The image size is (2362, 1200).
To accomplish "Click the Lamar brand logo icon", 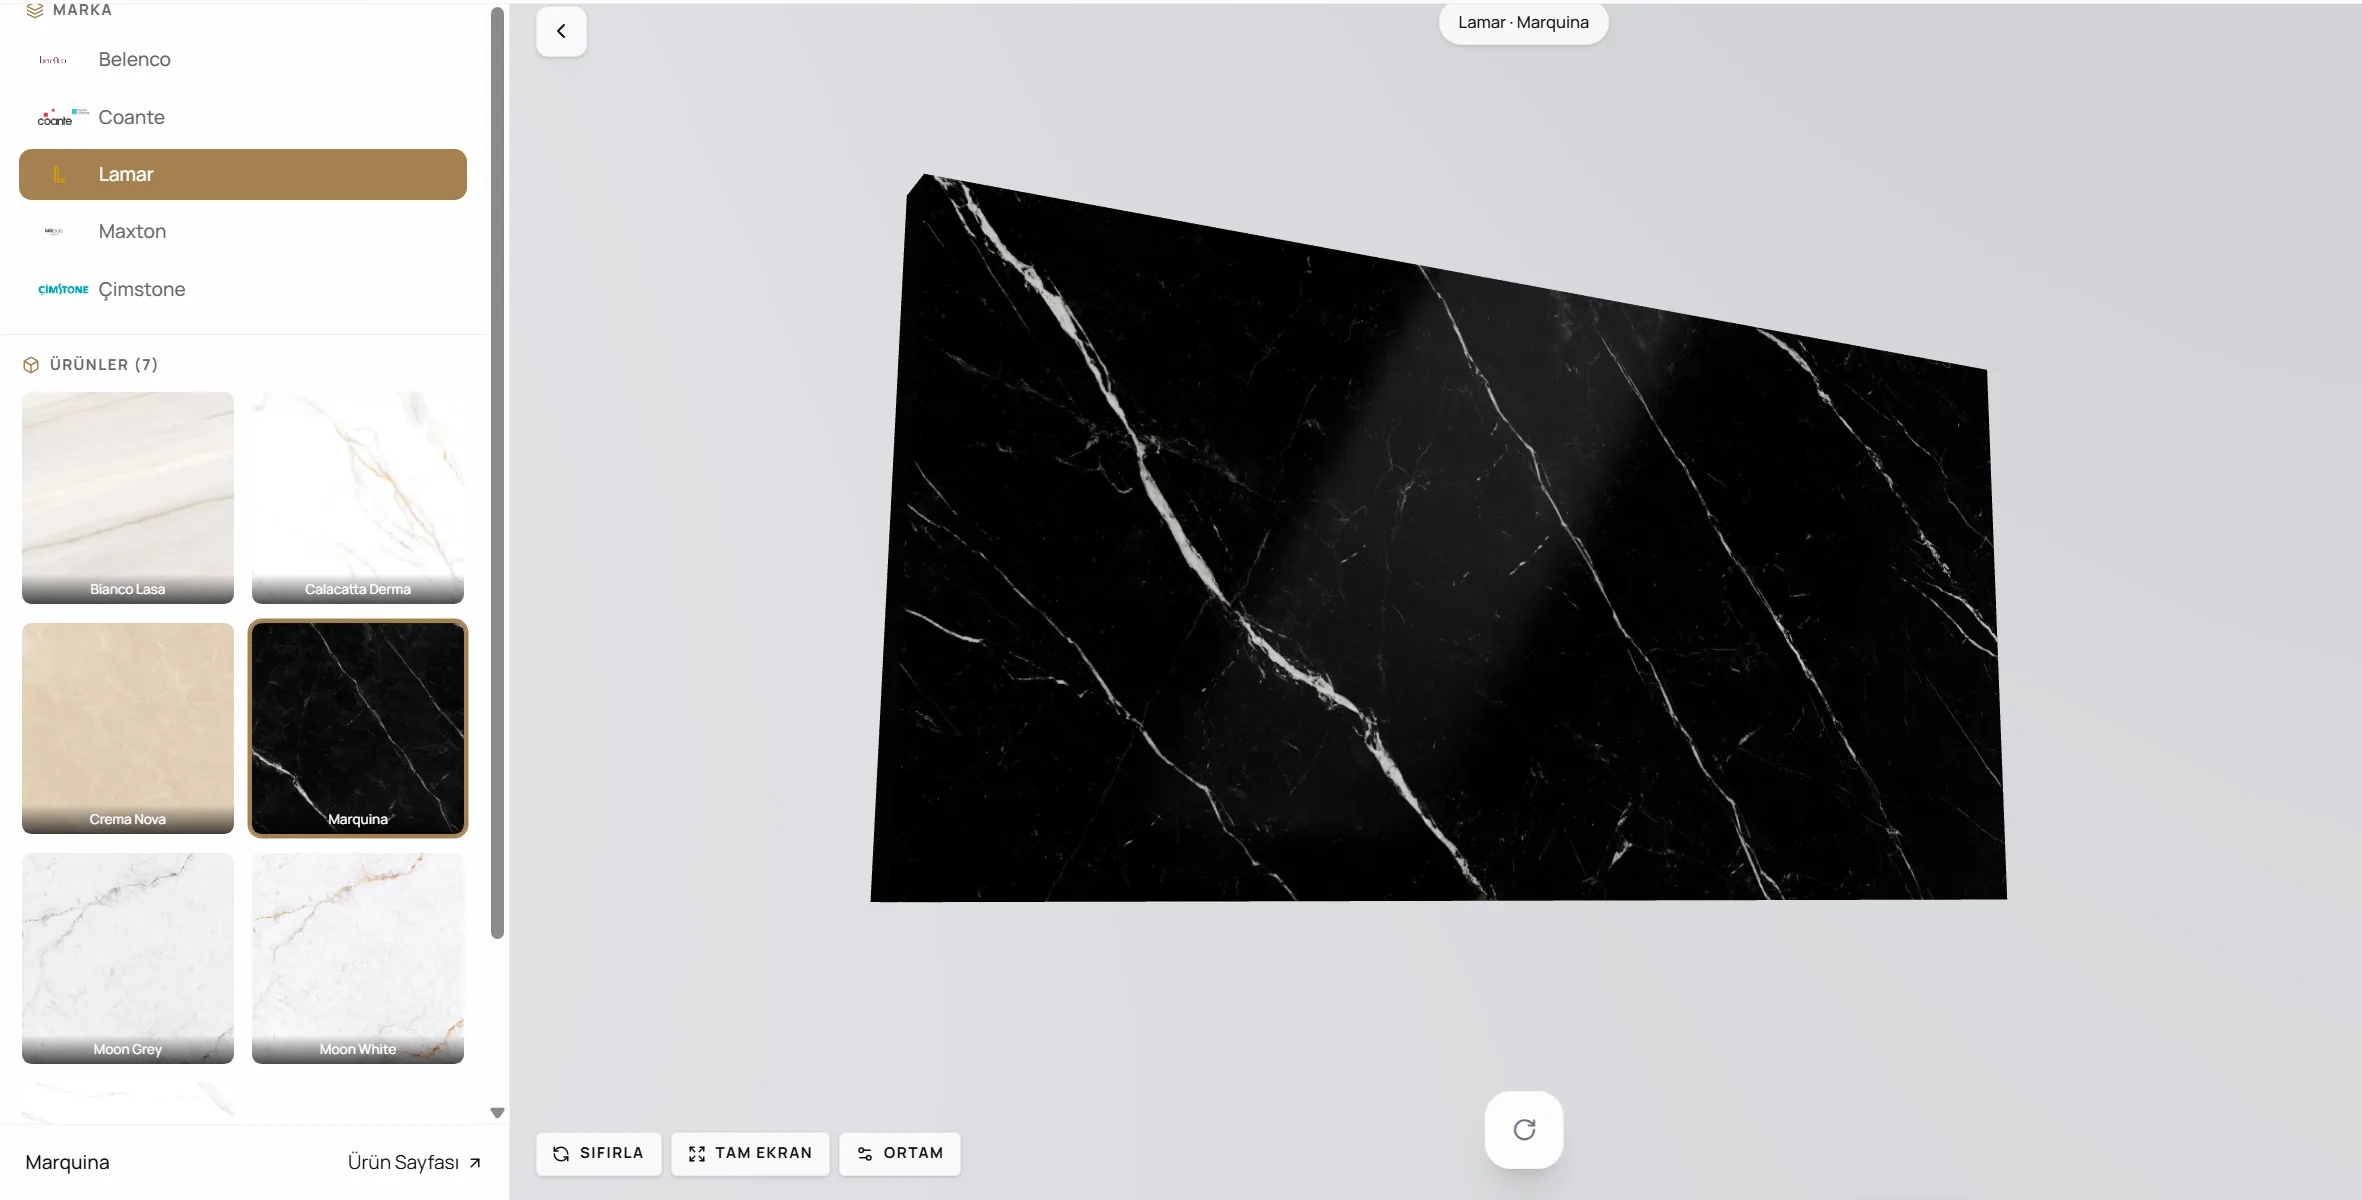I will (x=58, y=175).
